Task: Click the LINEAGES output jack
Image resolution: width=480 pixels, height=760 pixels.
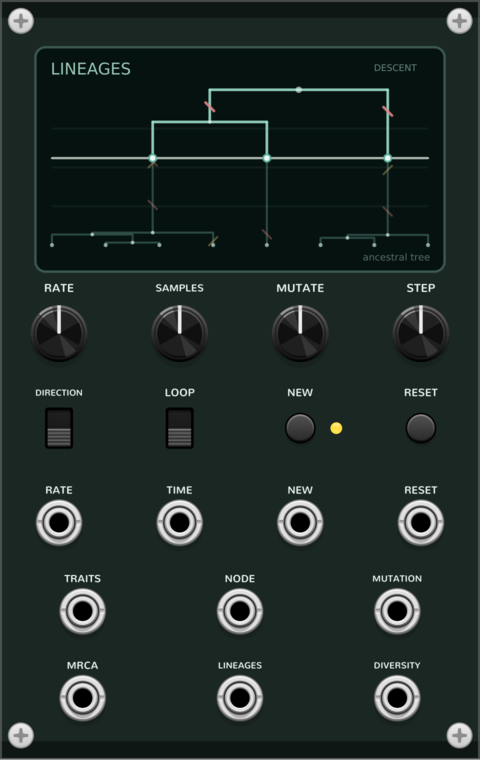Action: [240, 698]
